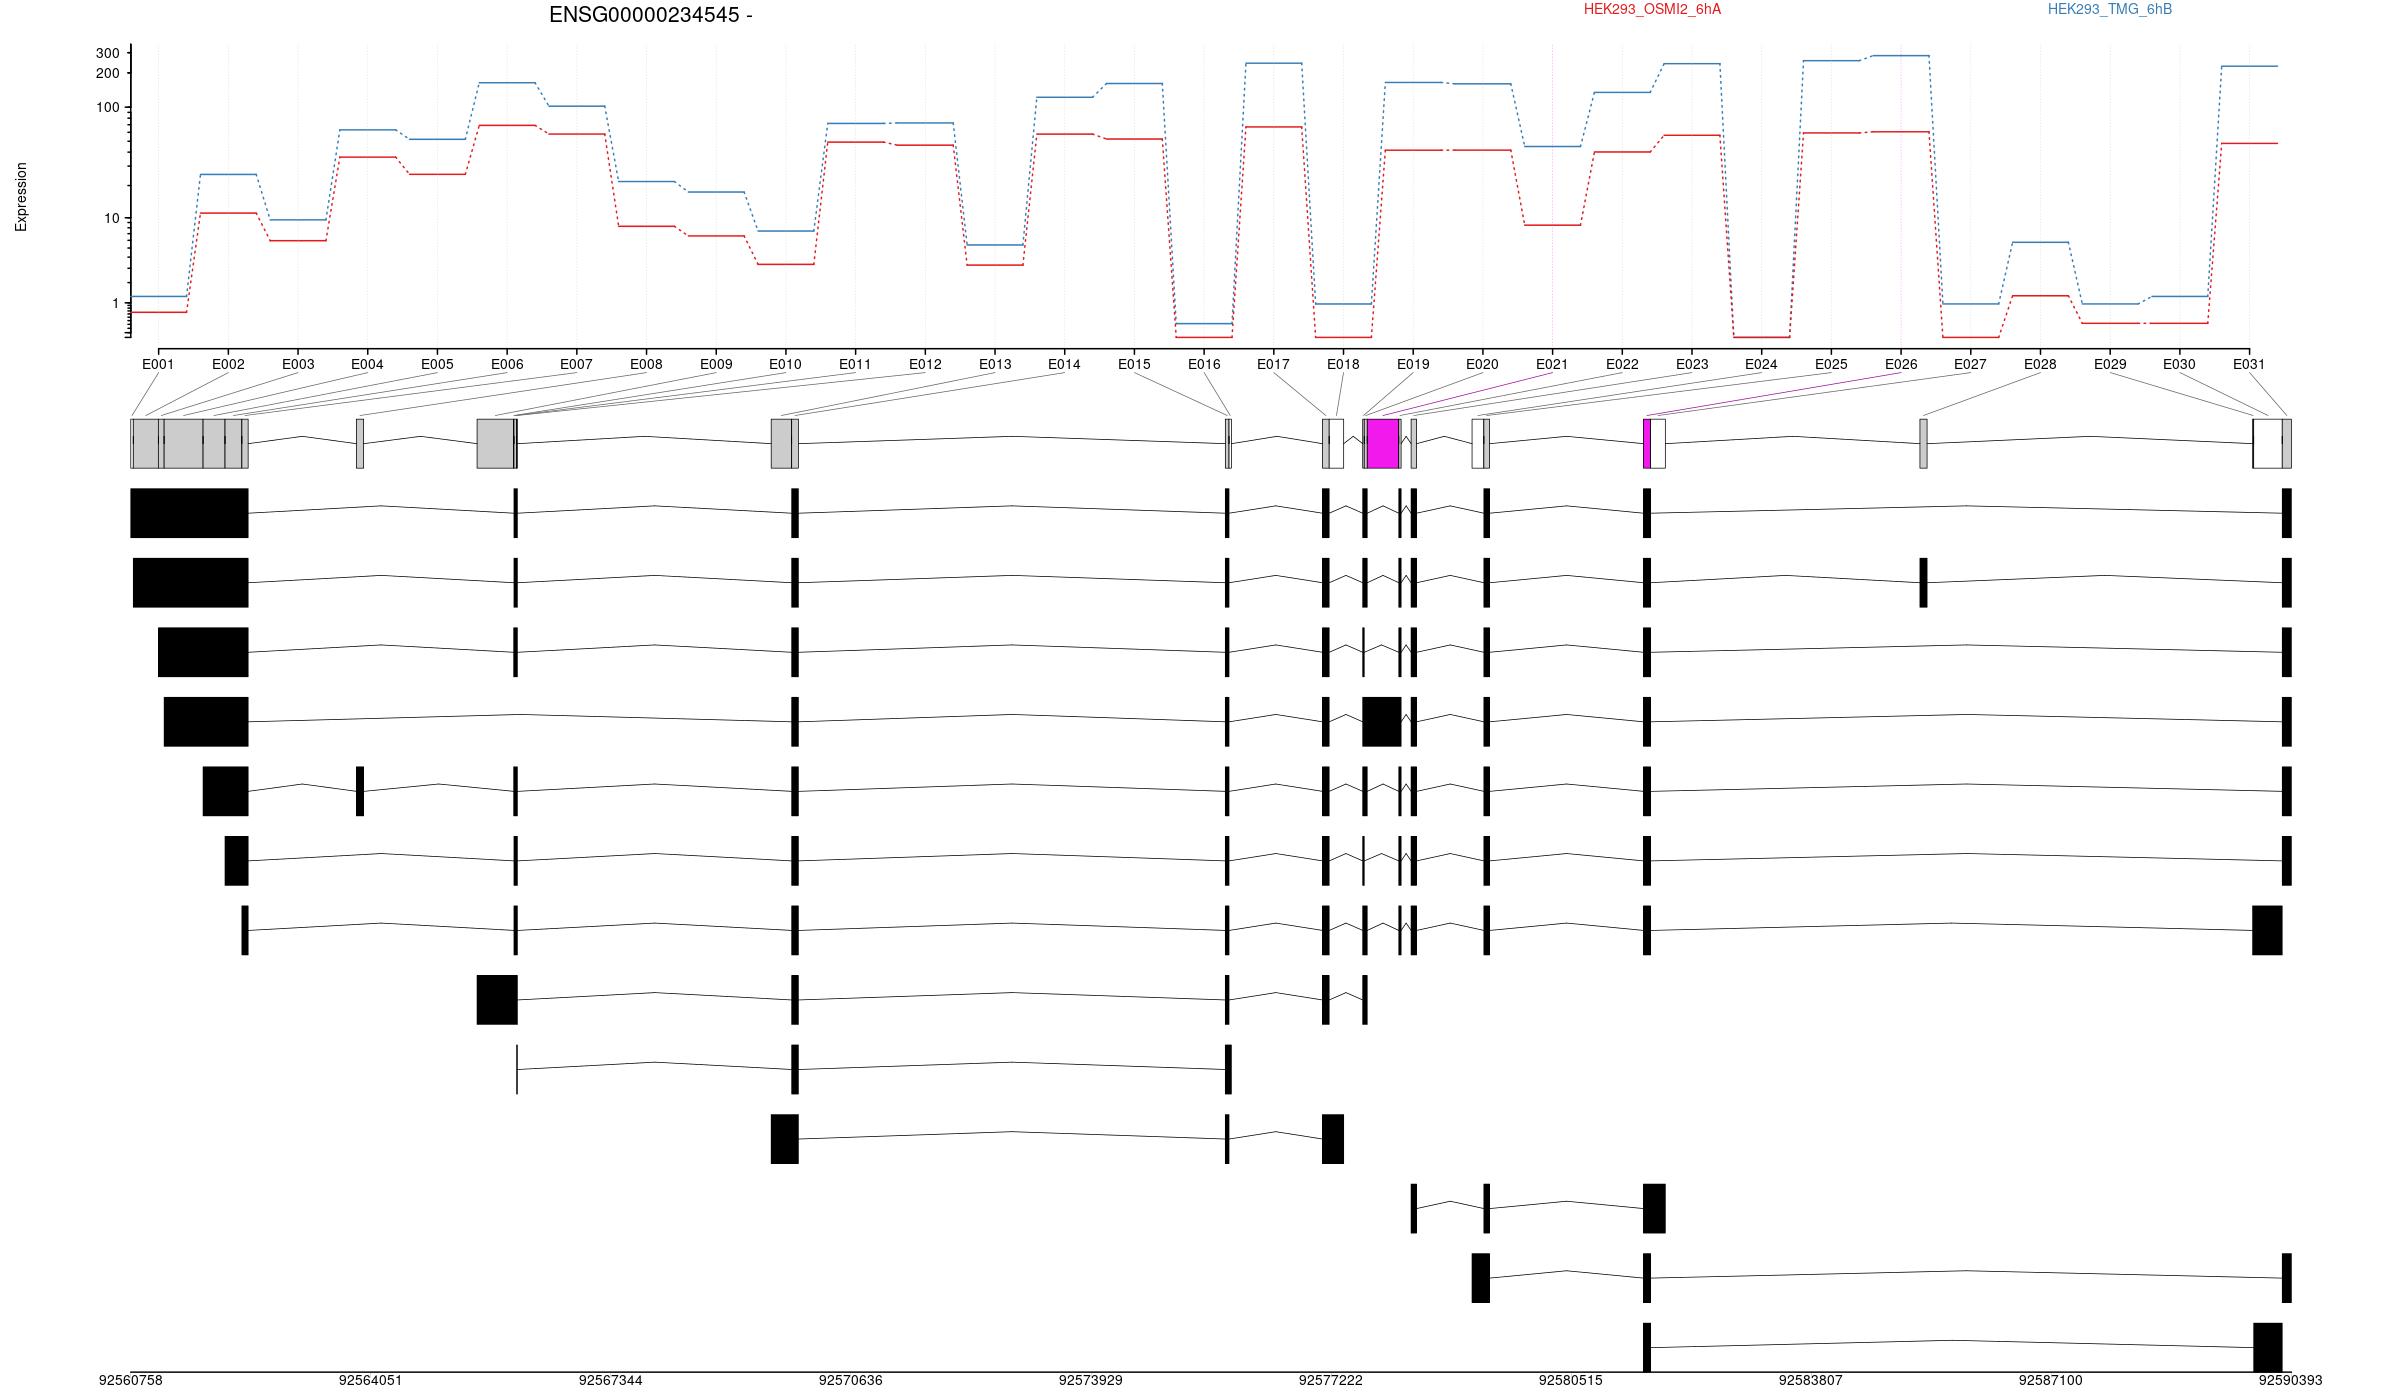Click the large magenta exon box in gene model
Image resolution: width=2400 pixels, height=1400 pixels.
(1383, 443)
